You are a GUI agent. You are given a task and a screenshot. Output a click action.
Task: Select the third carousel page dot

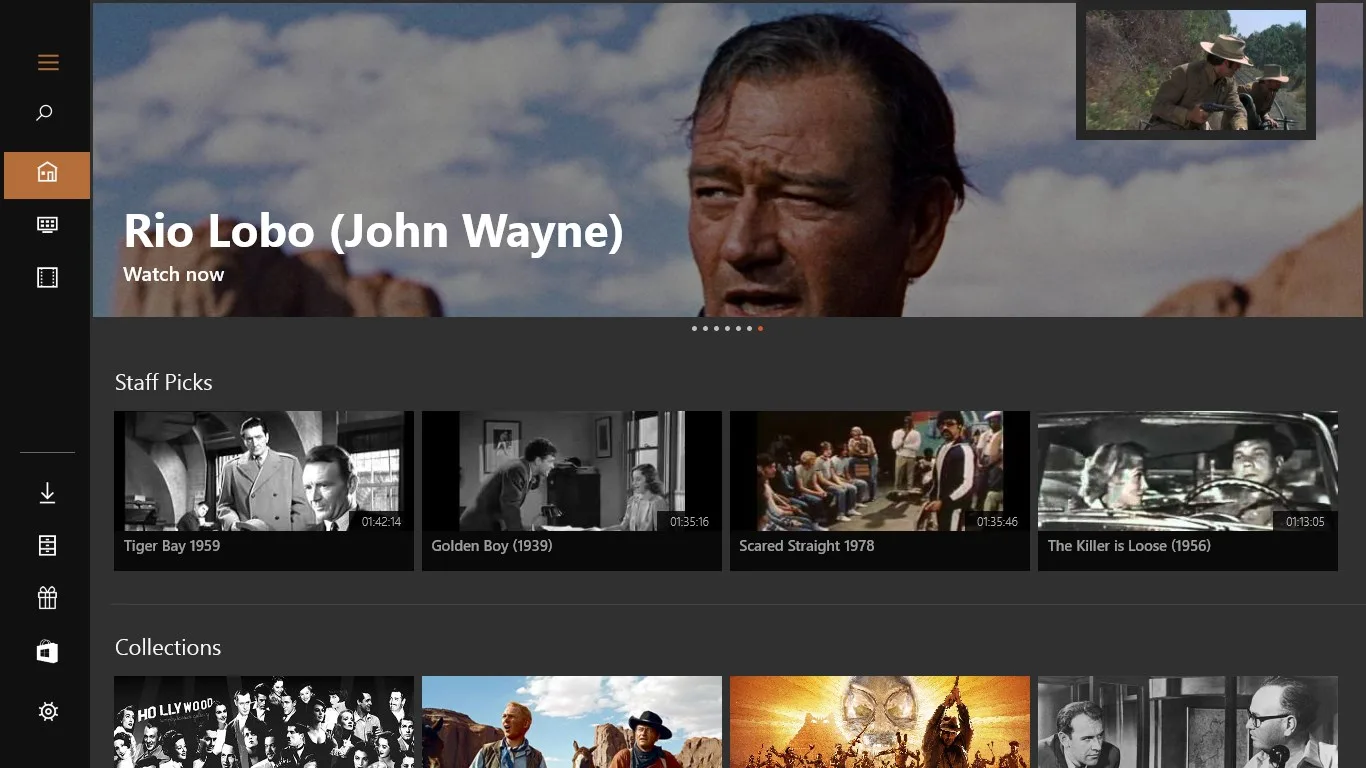716,328
